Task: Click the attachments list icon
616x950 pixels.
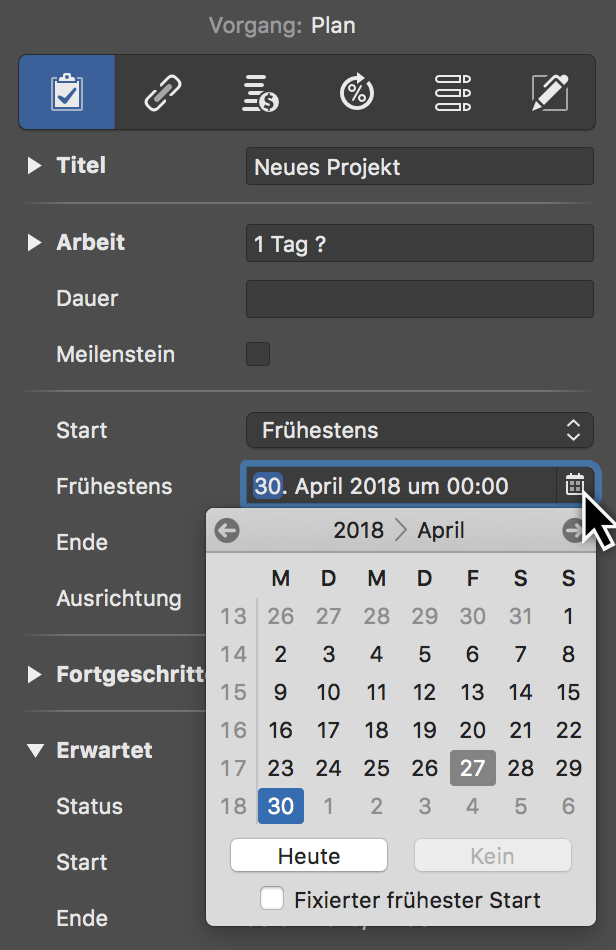Action: [x=452, y=93]
